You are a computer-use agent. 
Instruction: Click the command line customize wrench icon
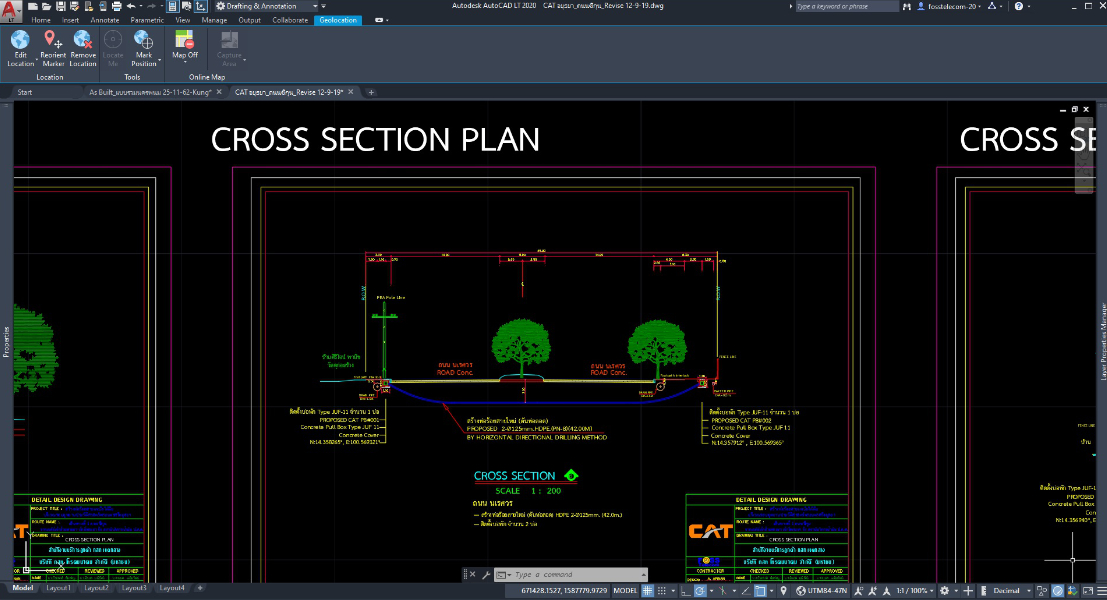click(486, 575)
